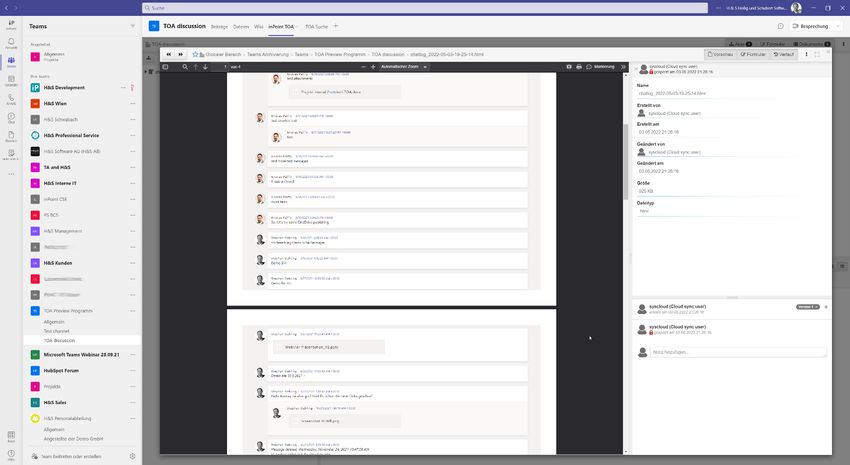Viewport: 850px width, 465px height.
Task: Start a Besprechung meeting
Action: click(810, 26)
